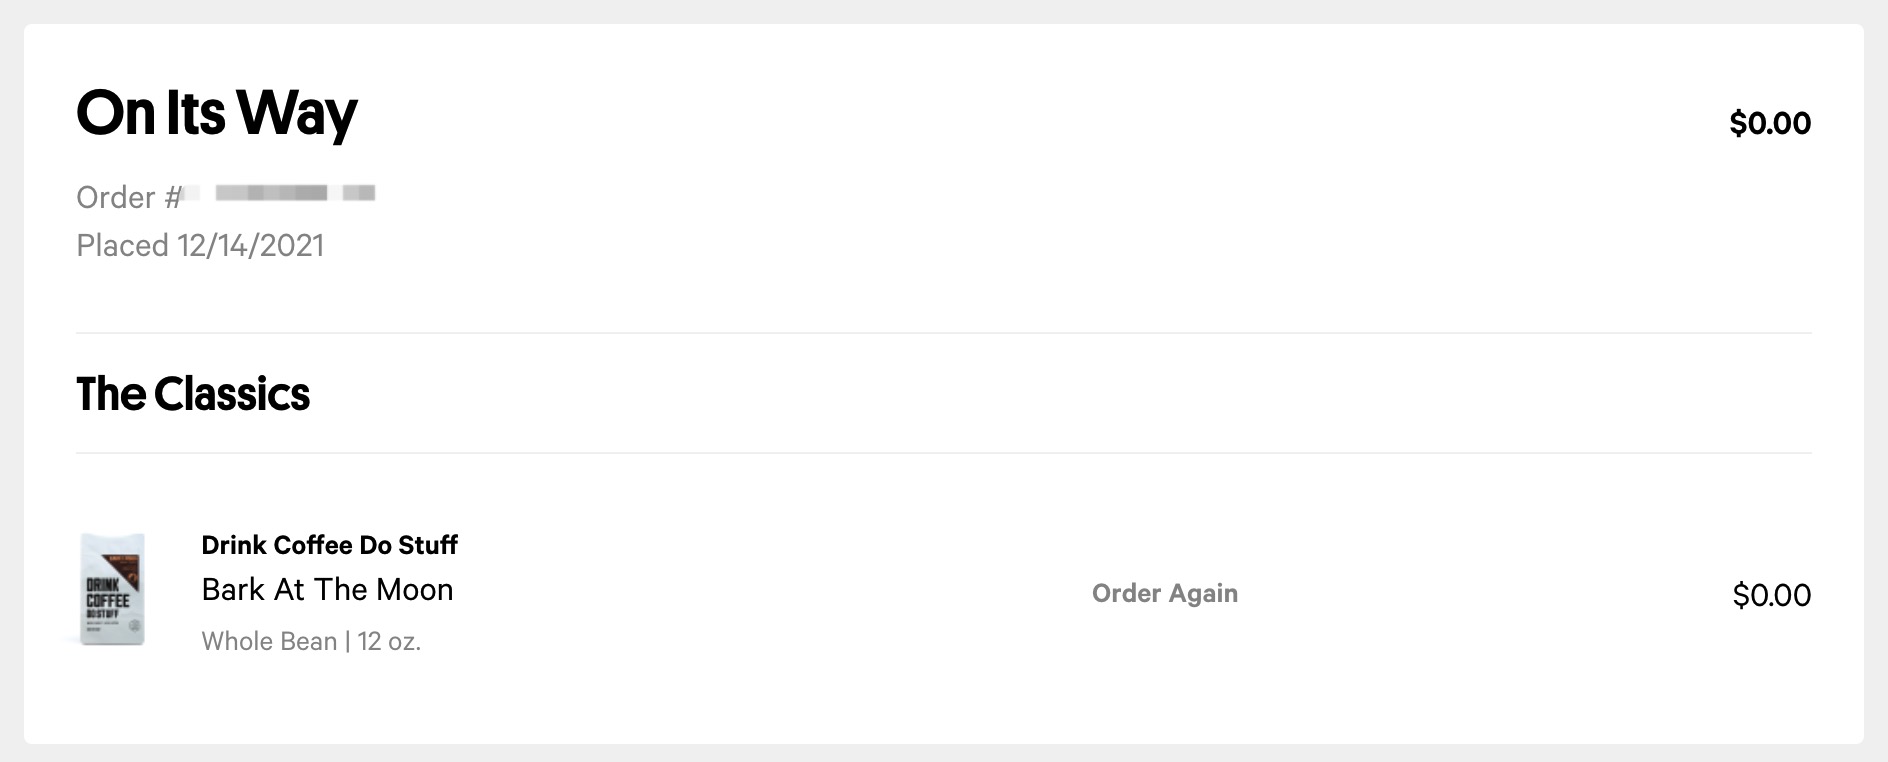
Task: Click the word "Placed" before the date
Action: [x=122, y=246]
